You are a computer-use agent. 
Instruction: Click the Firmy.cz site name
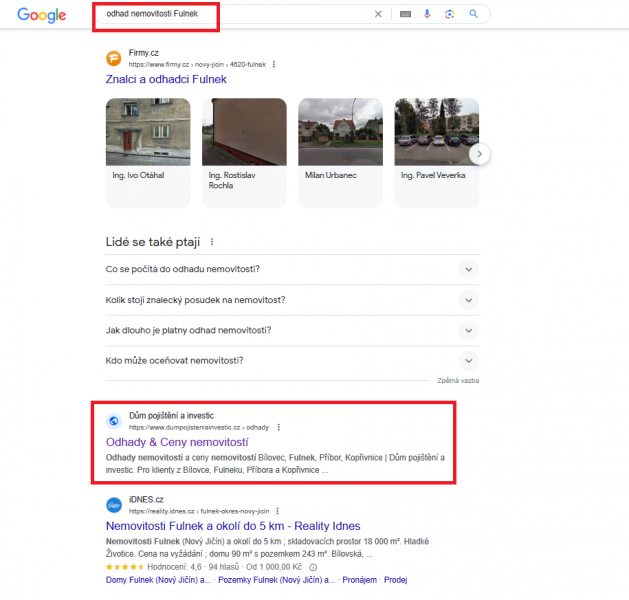pyautogui.click(x=144, y=53)
